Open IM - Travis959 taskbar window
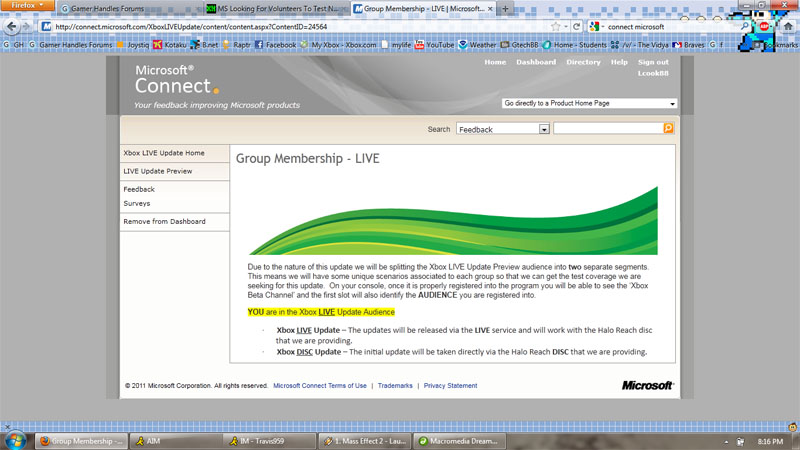The image size is (800, 450). [270, 441]
